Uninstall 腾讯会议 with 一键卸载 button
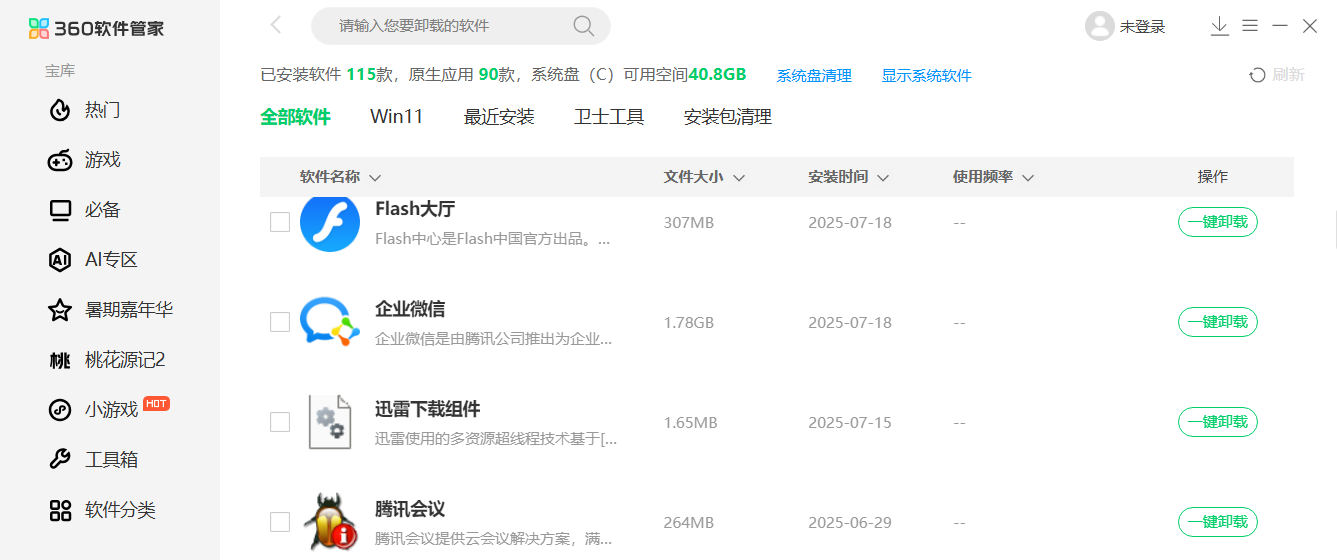This screenshot has height=560, width=1337. [1217, 522]
